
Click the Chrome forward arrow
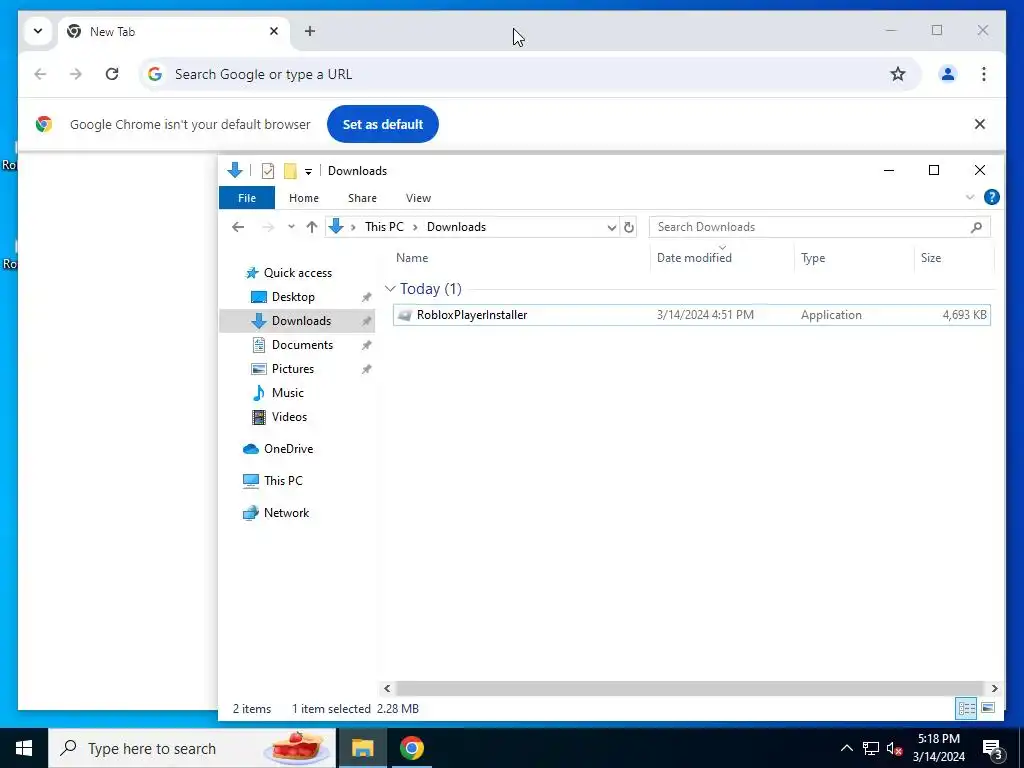76,74
